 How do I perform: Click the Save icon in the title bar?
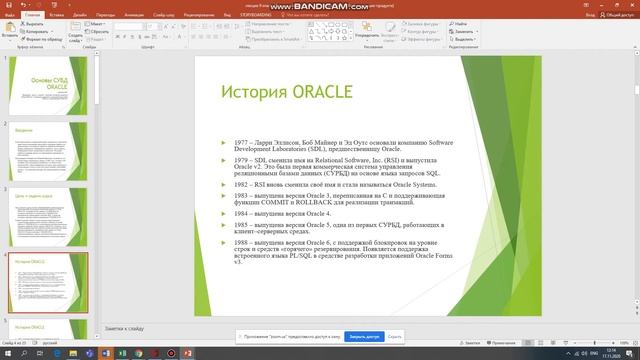click(9, 5)
